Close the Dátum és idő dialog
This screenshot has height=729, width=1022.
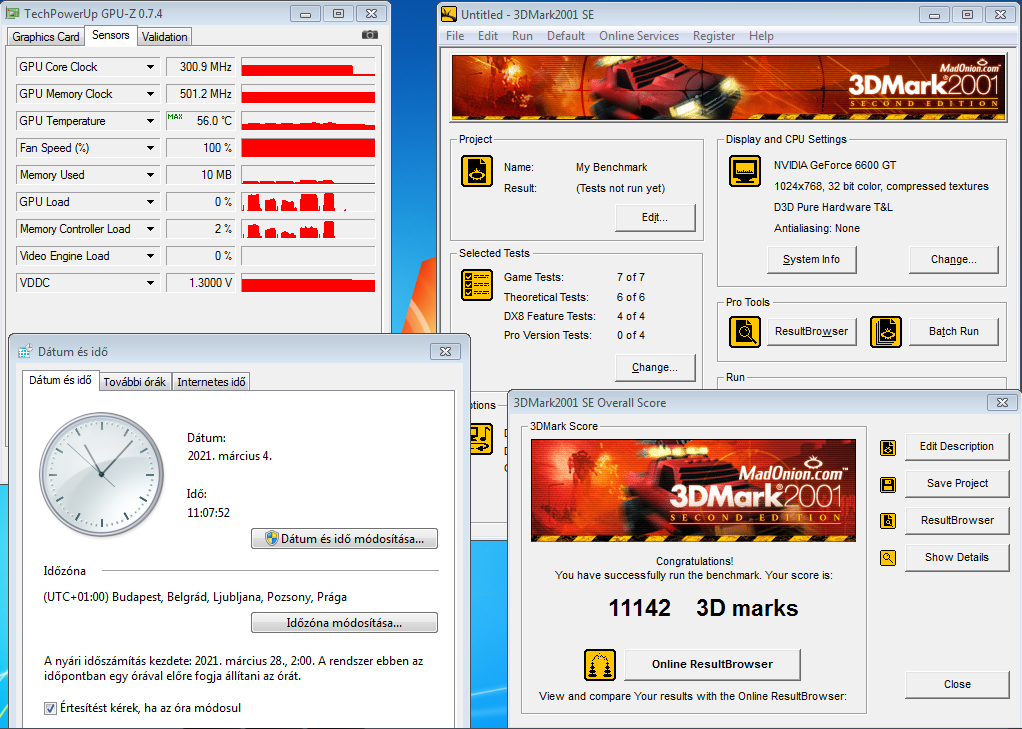[x=445, y=351]
